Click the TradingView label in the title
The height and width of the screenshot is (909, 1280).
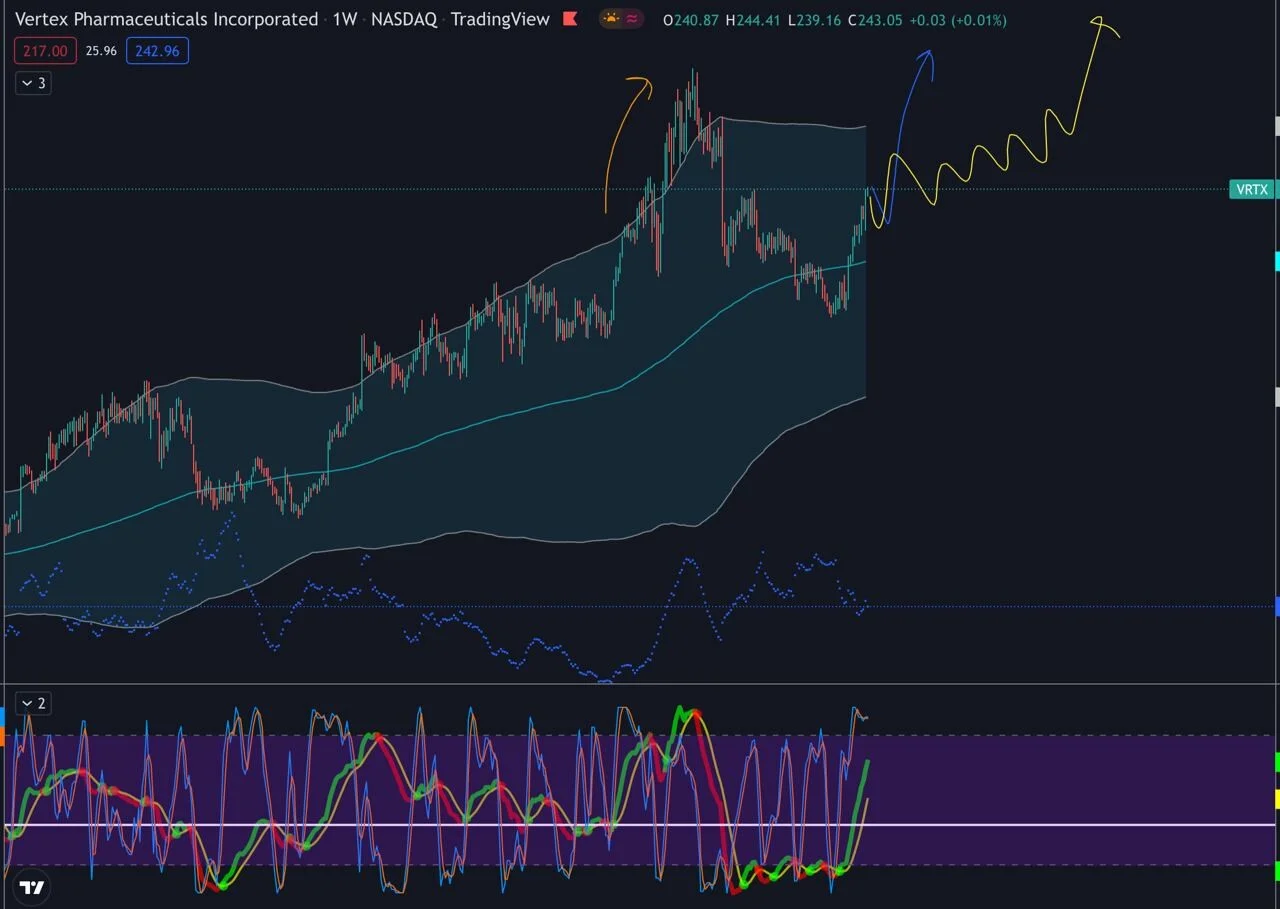point(500,19)
